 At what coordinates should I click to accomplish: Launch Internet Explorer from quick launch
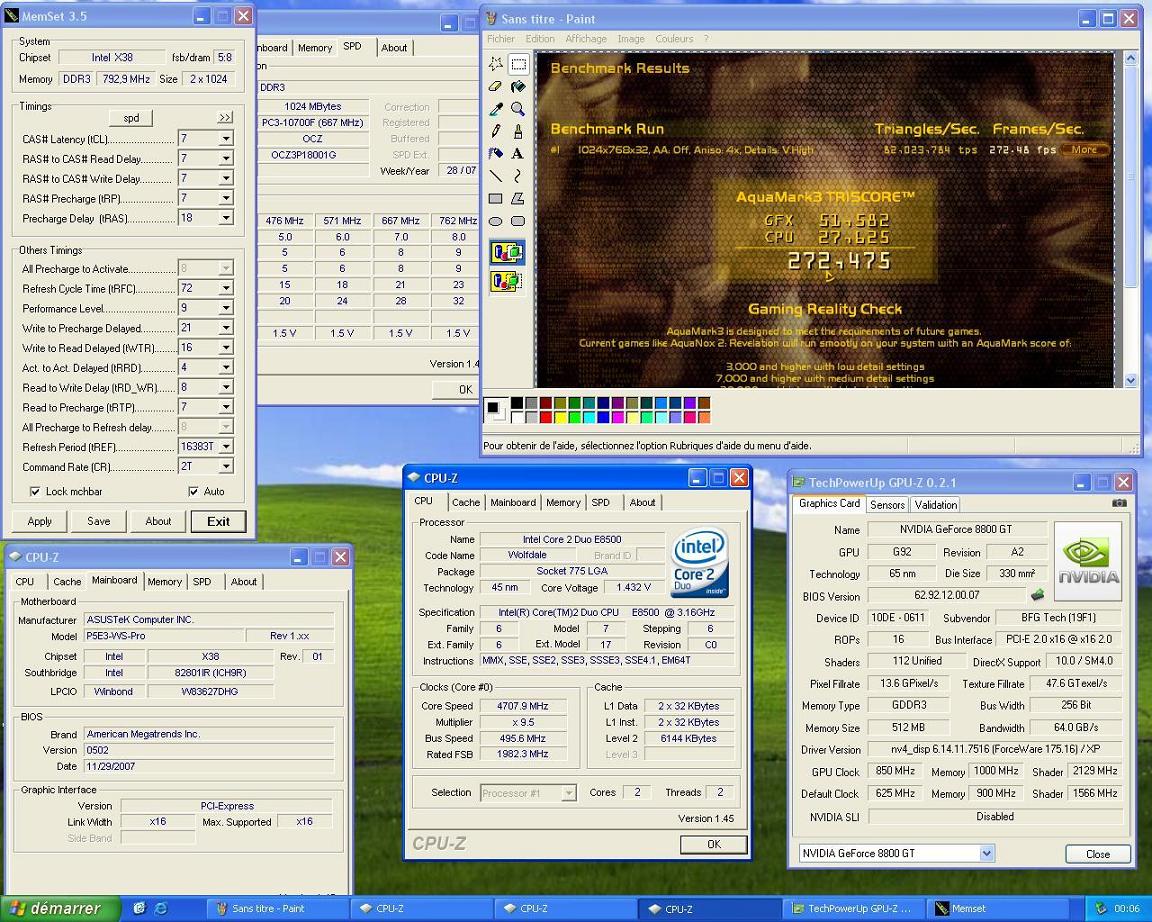160,909
